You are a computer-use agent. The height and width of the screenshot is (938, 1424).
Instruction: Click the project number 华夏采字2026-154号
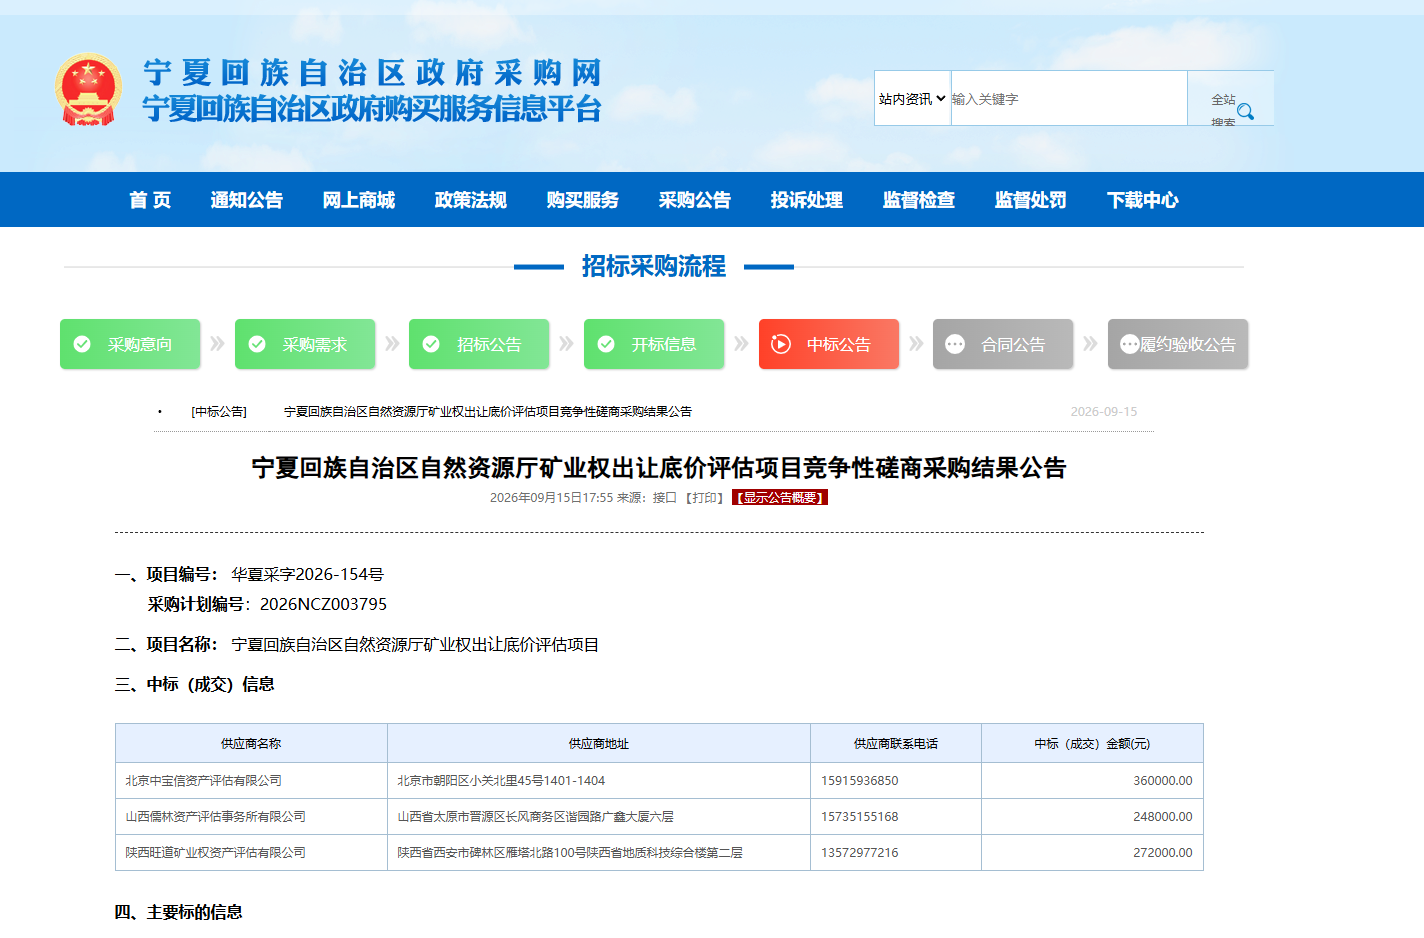(308, 575)
